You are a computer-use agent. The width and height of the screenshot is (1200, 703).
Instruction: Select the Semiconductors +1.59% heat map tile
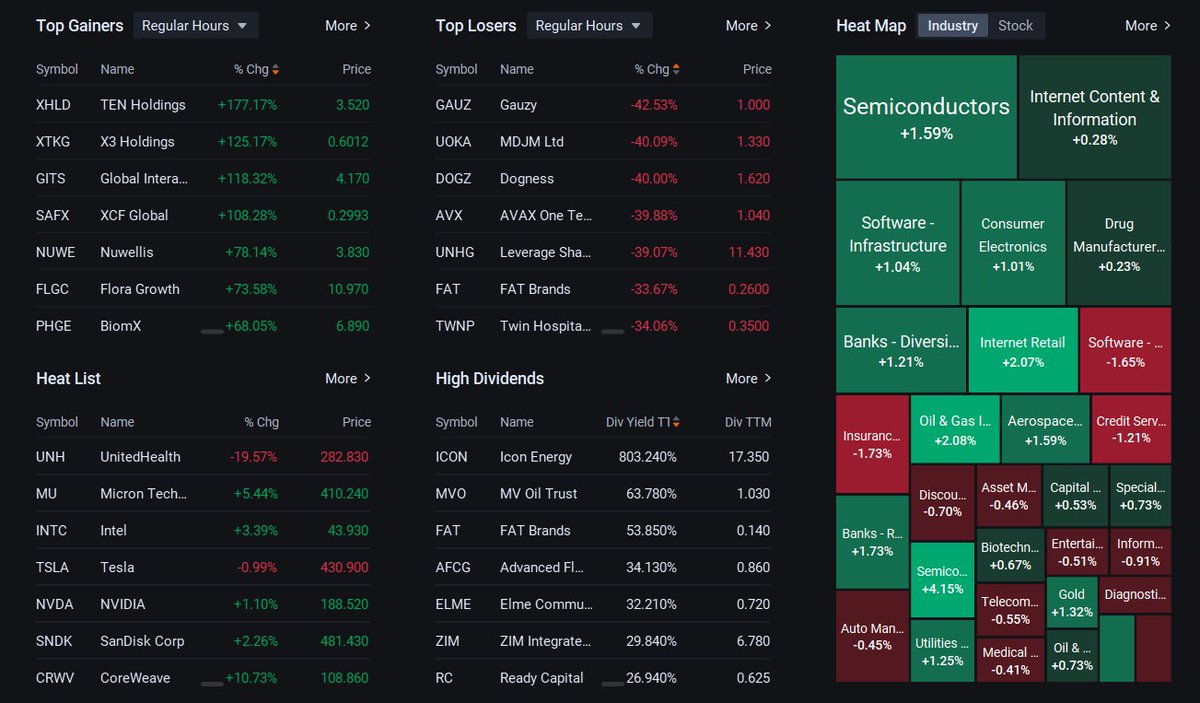click(926, 117)
